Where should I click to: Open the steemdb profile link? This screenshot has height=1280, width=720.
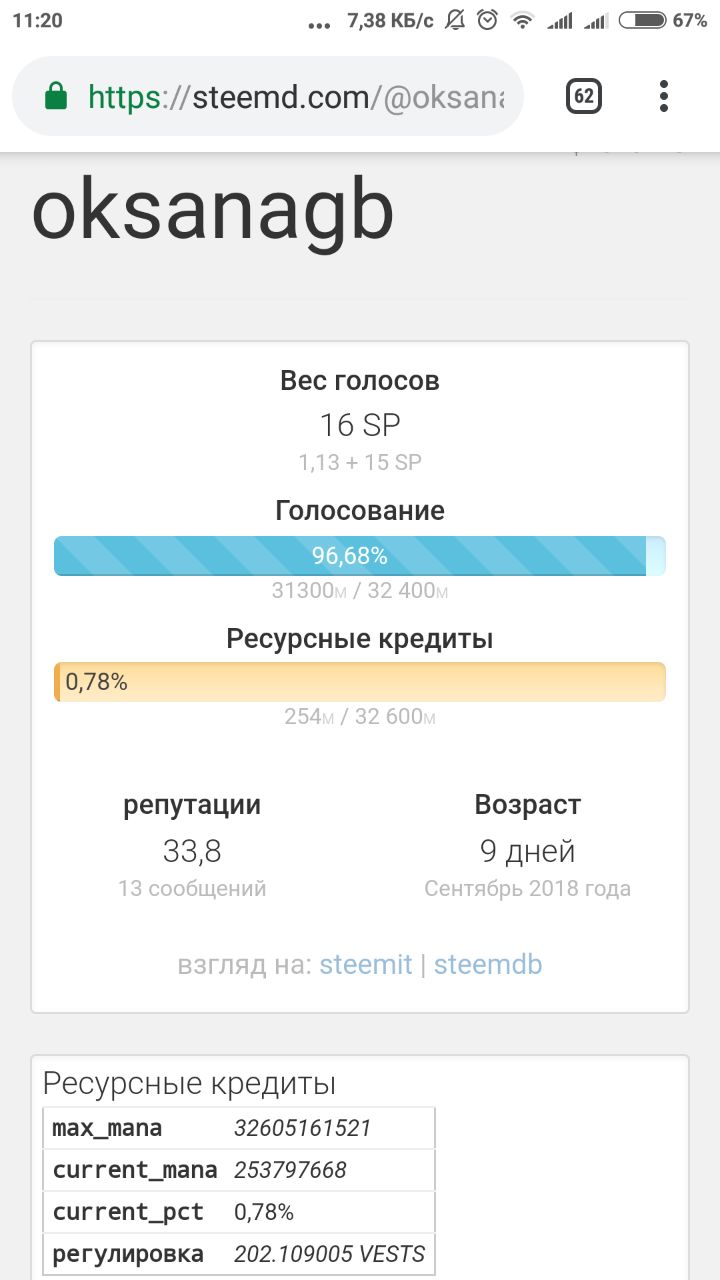[x=488, y=965]
